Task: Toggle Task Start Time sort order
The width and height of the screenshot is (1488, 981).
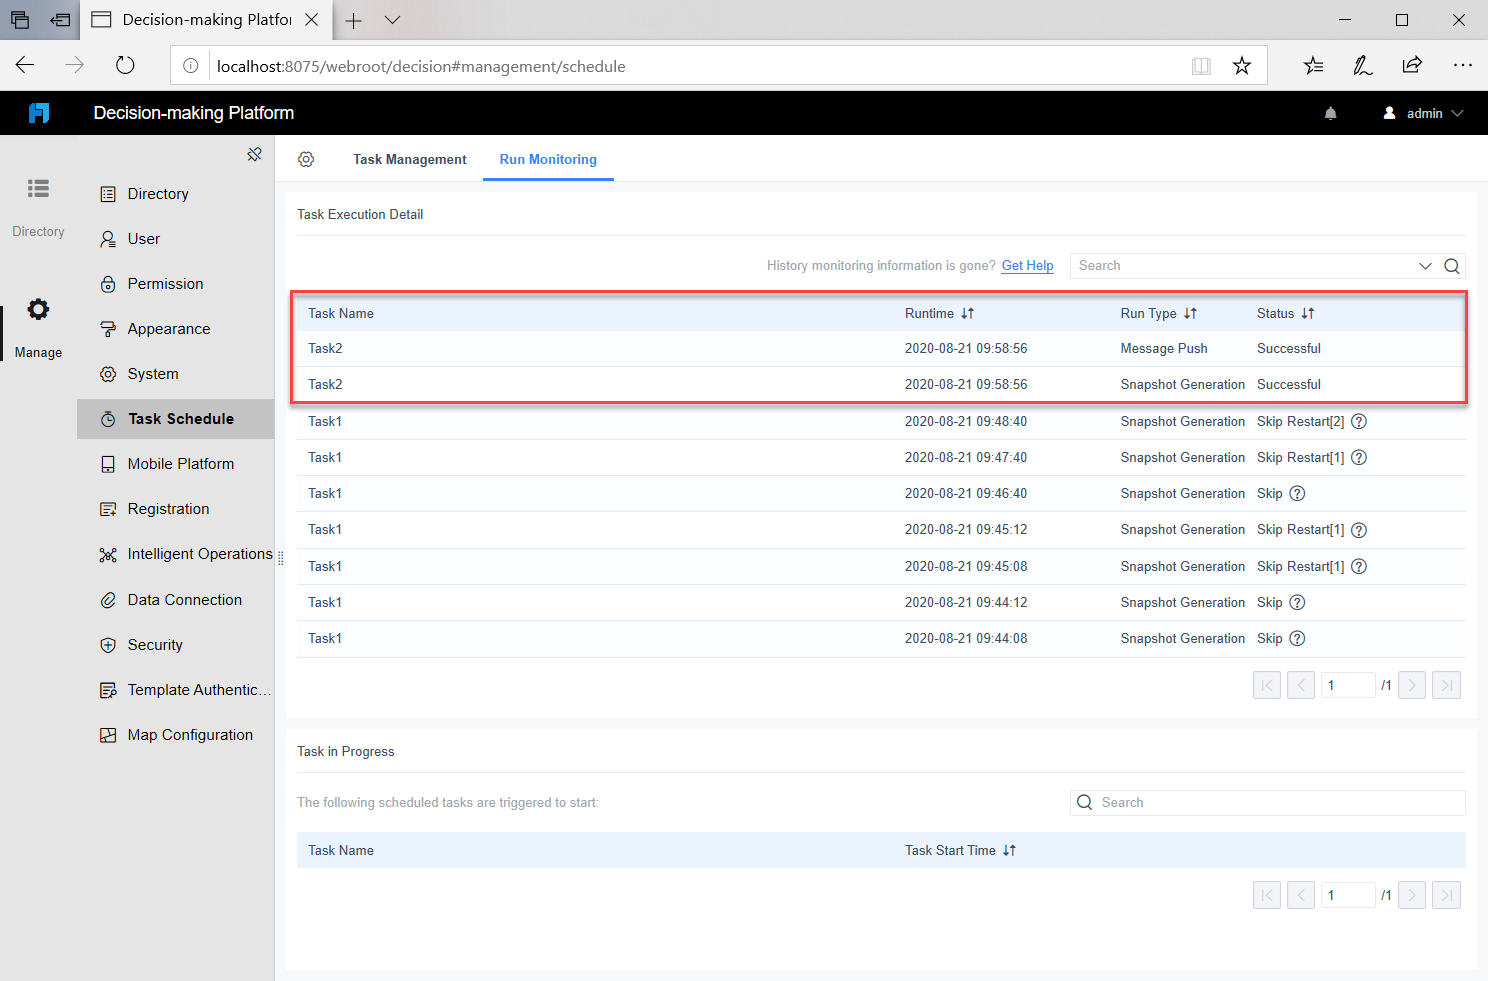Action: point(1009,850)
